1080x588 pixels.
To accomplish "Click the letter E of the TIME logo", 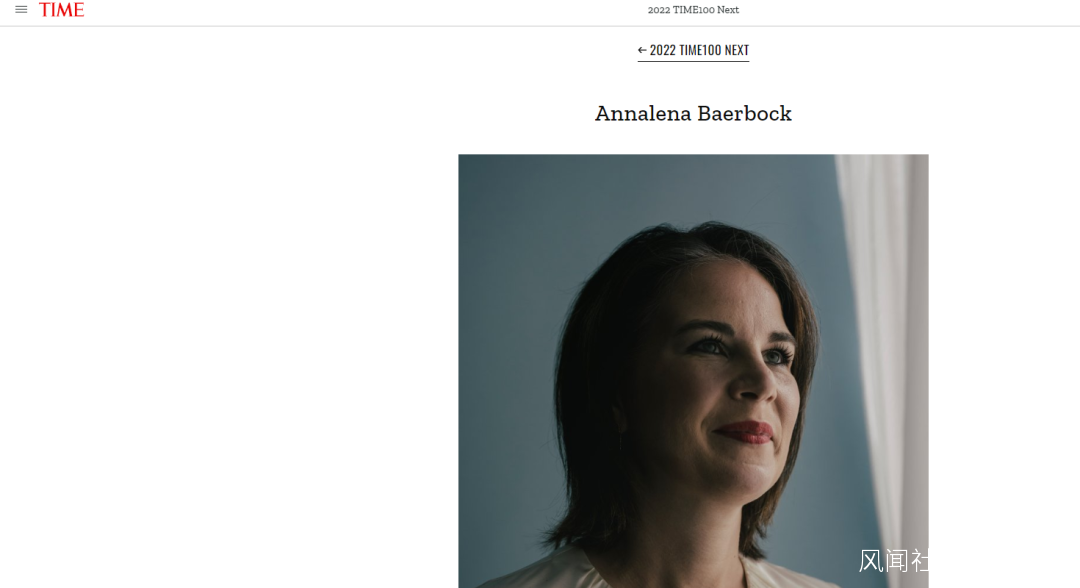I will click(x=79, y=10).
